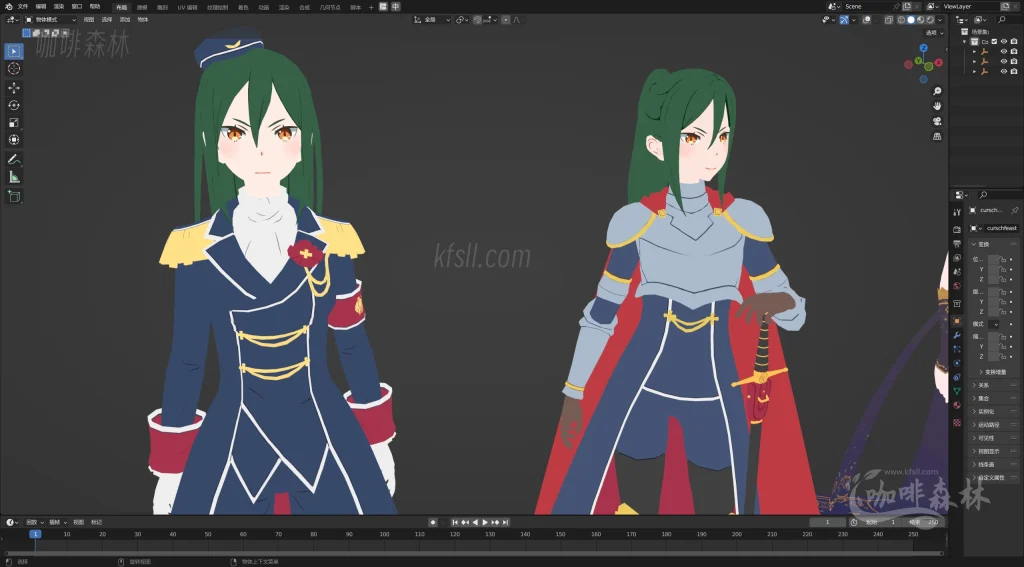Open the Material properties tab
This screenshot has height=567, width=1024.
[957, 405]
